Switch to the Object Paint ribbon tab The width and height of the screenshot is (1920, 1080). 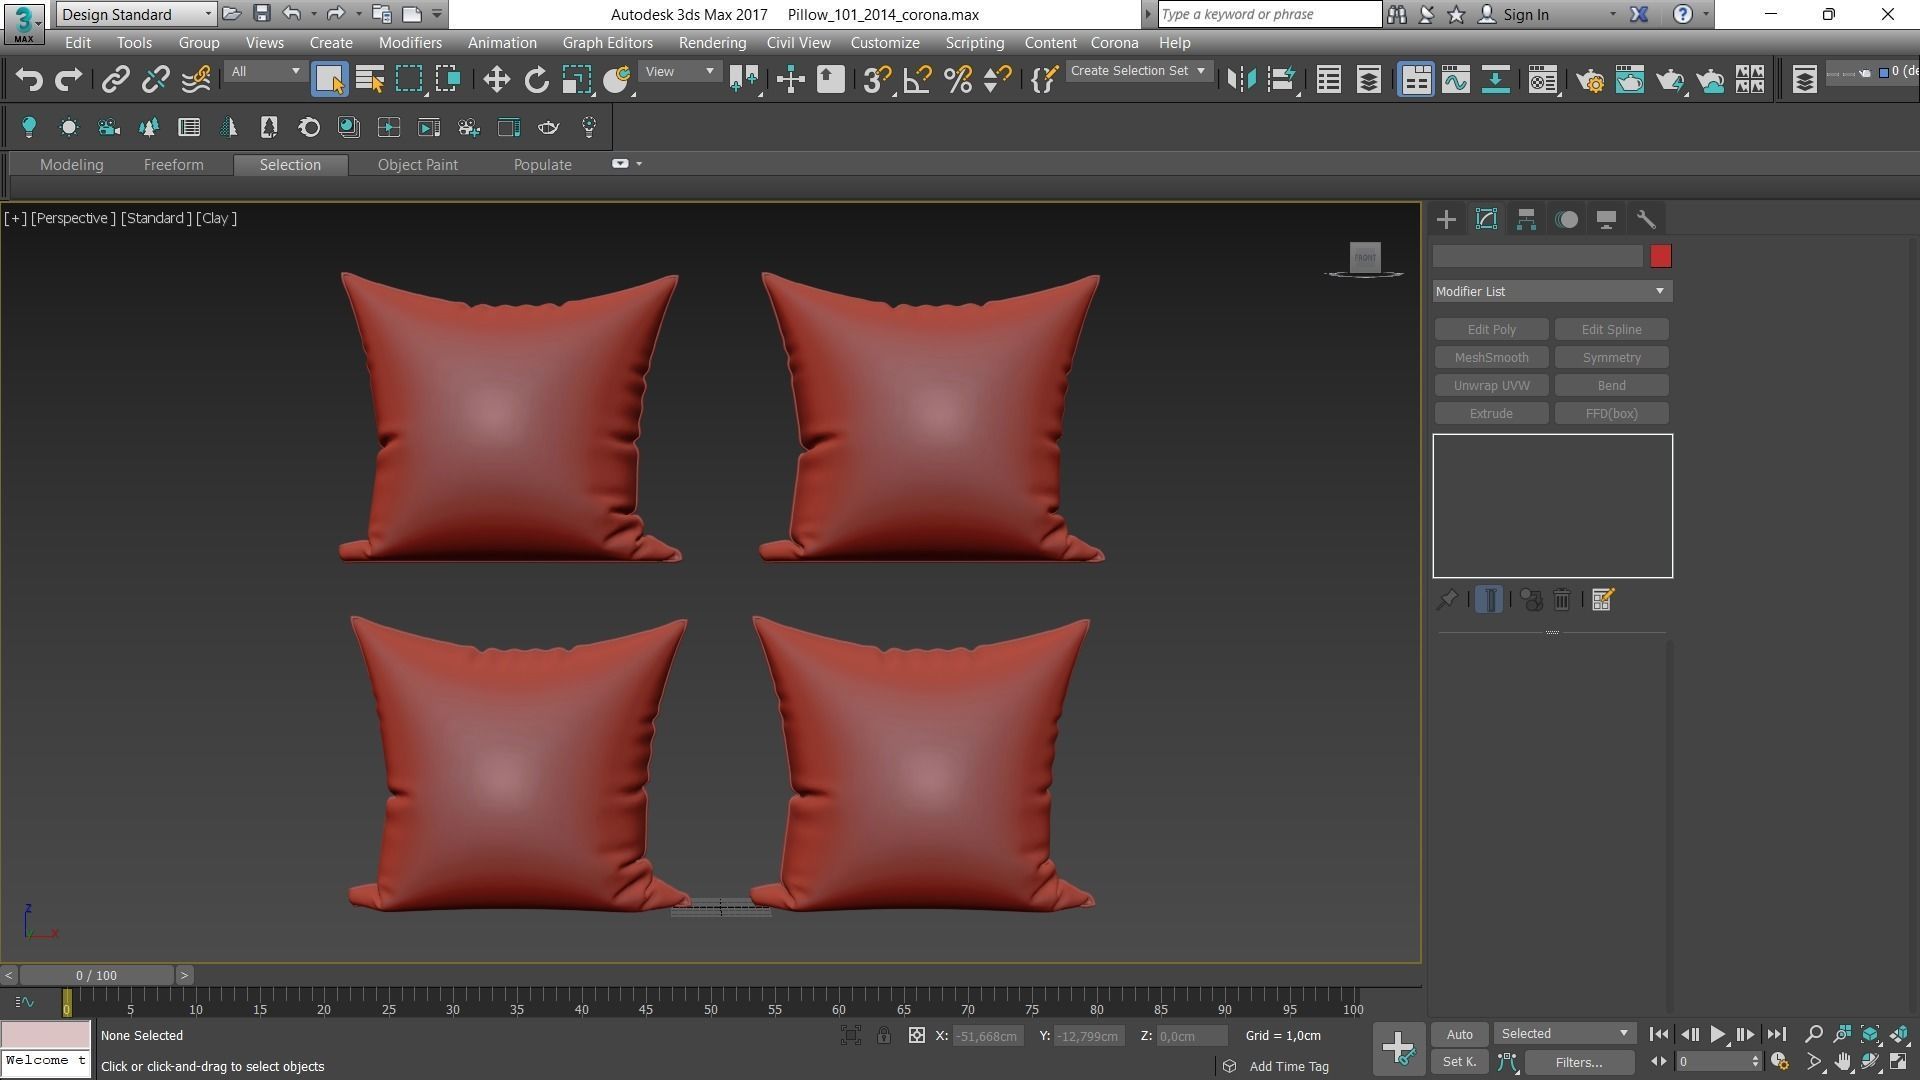pos(417,165)
